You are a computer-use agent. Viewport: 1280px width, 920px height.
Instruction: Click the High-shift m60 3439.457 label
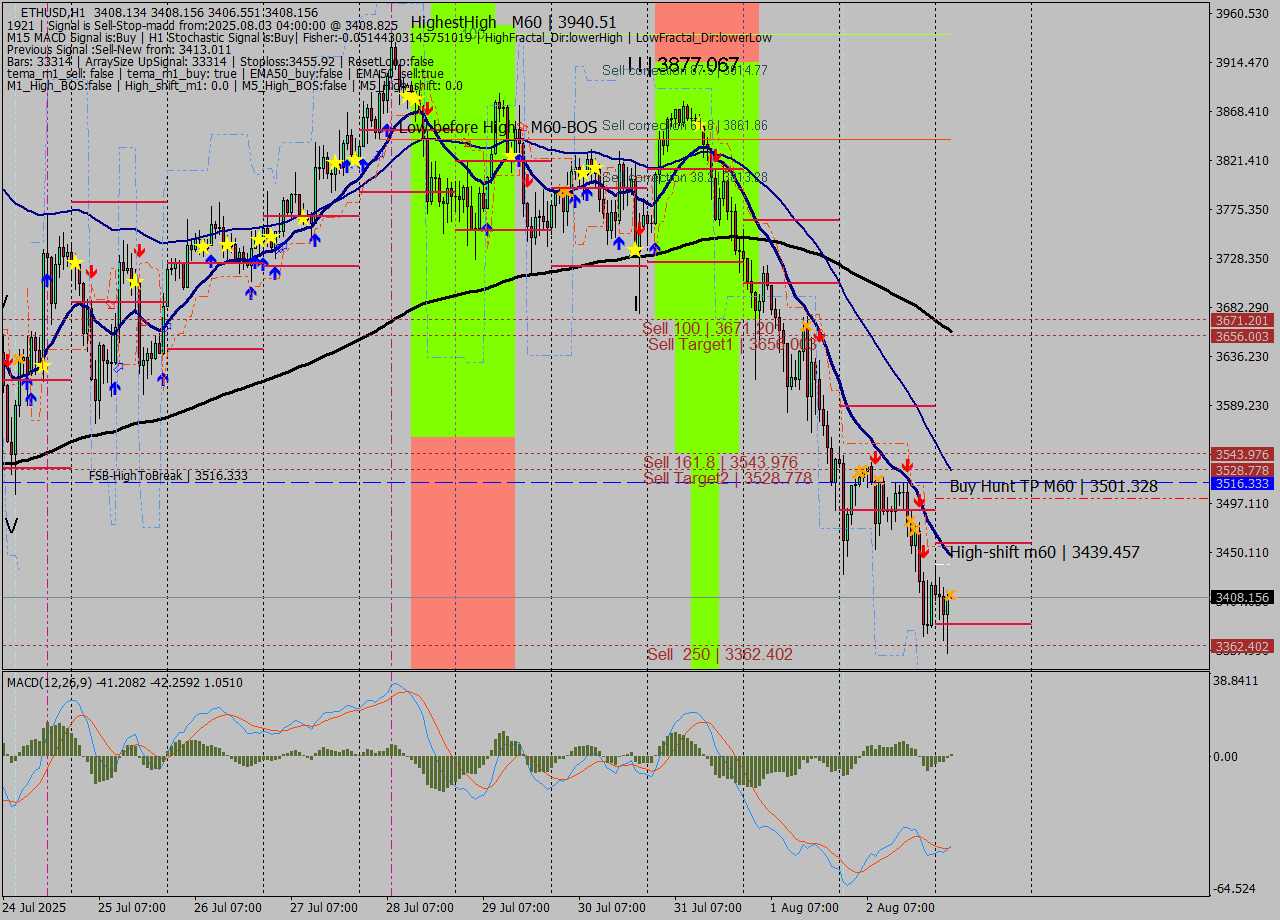tap(1044, 552)
